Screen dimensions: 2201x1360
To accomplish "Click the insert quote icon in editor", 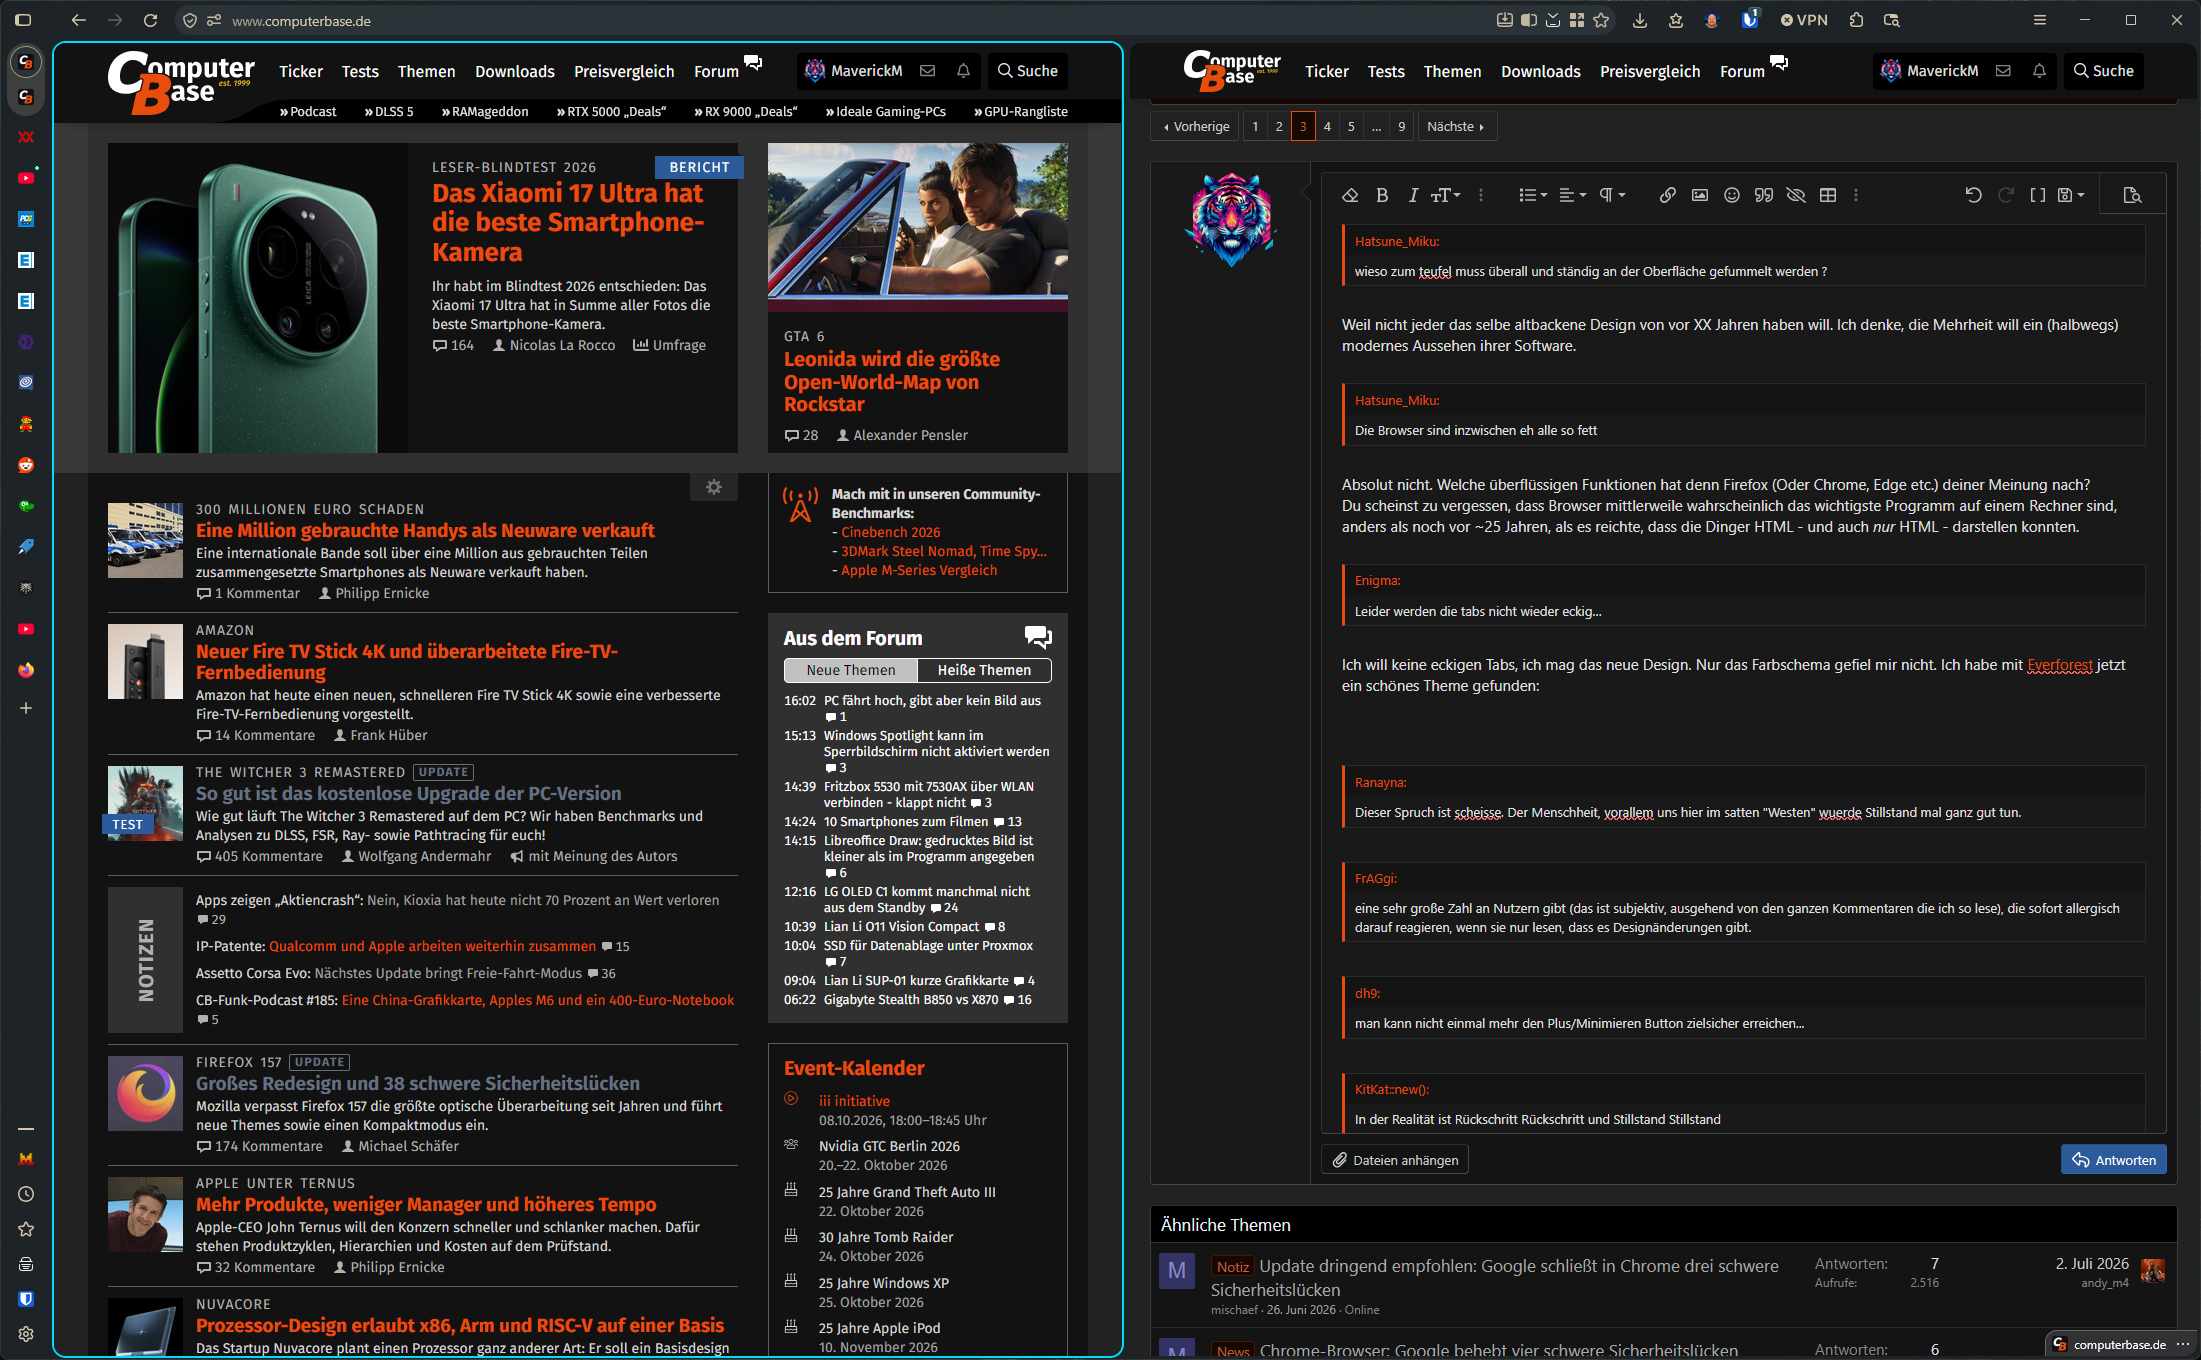I will 1763,195.
